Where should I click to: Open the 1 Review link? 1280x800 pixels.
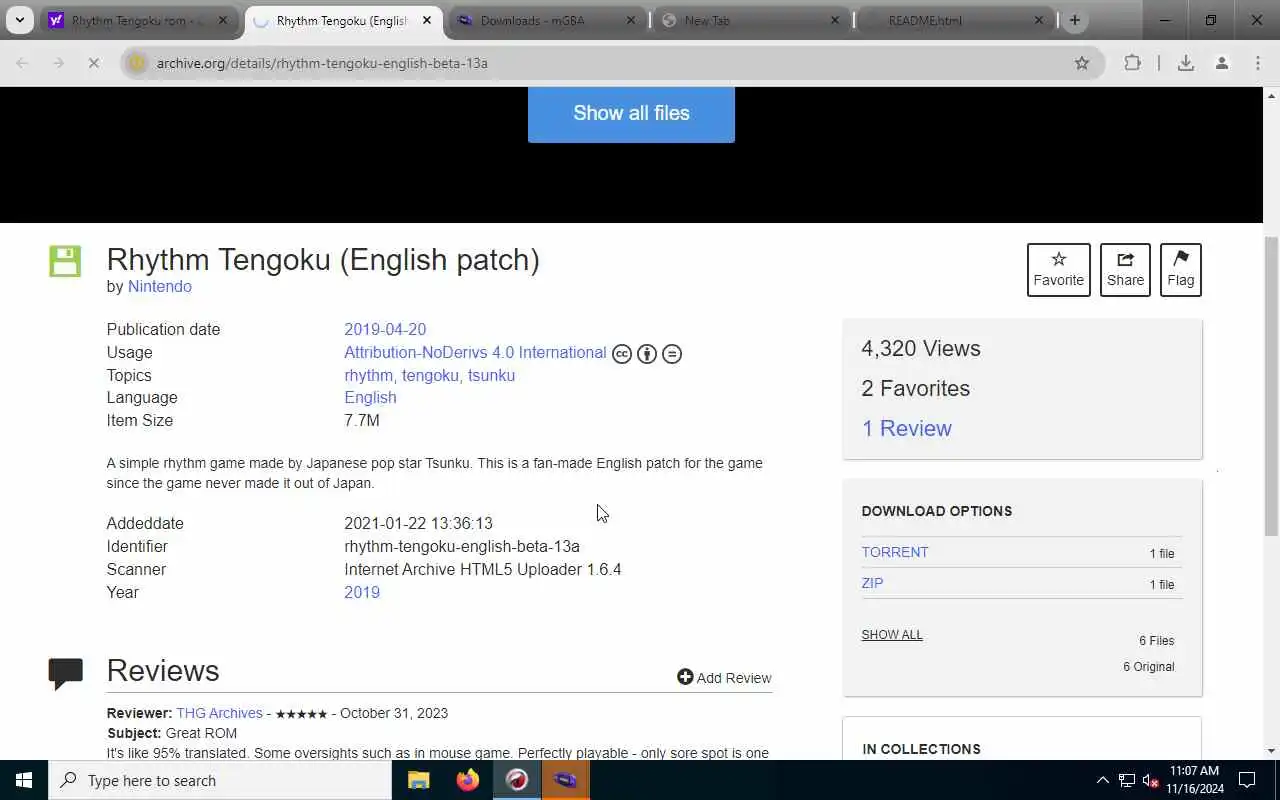[907, 428]
